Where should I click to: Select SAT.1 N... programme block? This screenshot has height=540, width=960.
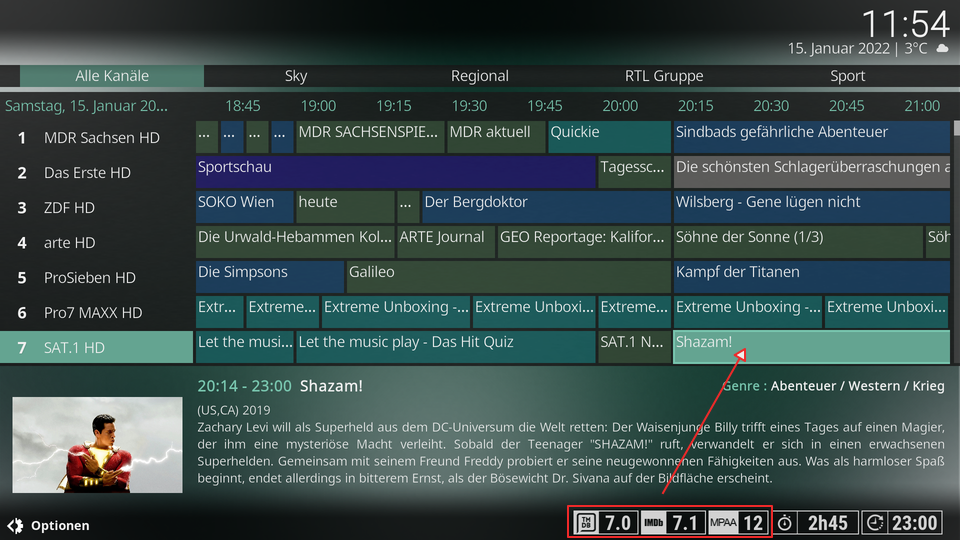[x=634, y=347]
